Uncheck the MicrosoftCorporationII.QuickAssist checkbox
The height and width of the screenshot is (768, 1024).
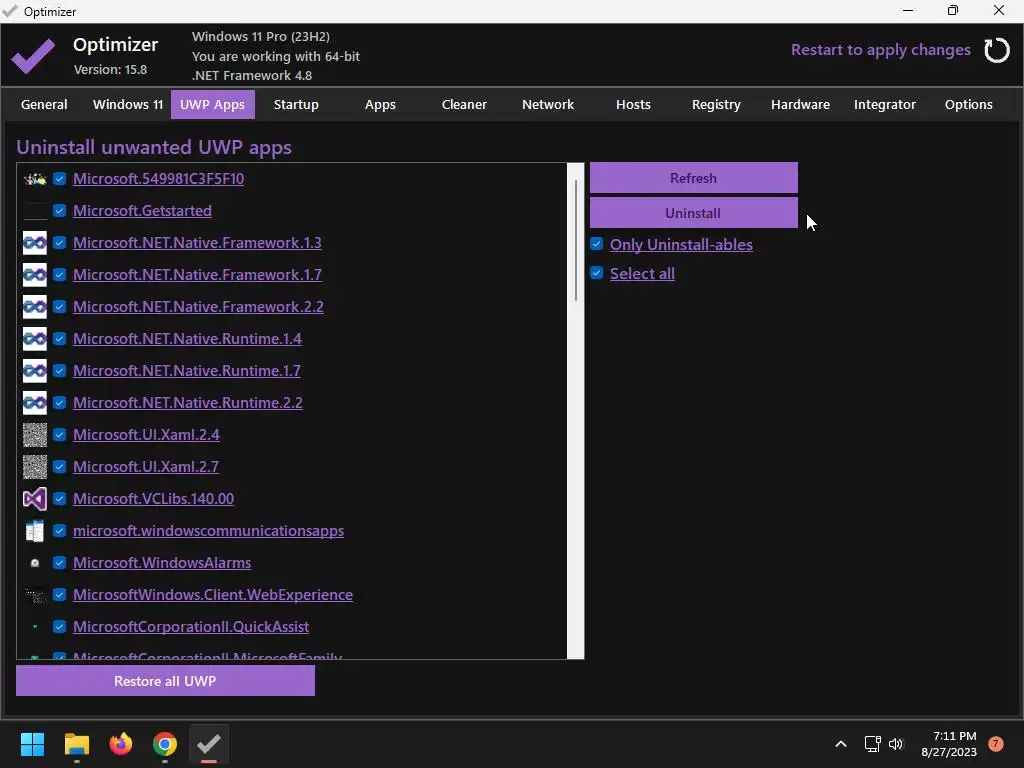(59, 626)
